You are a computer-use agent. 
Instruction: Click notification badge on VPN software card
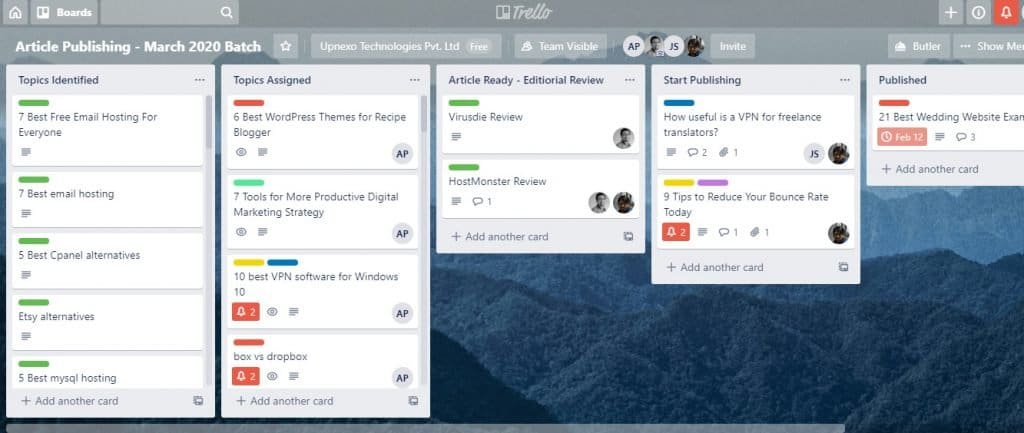tap(246, 312)
